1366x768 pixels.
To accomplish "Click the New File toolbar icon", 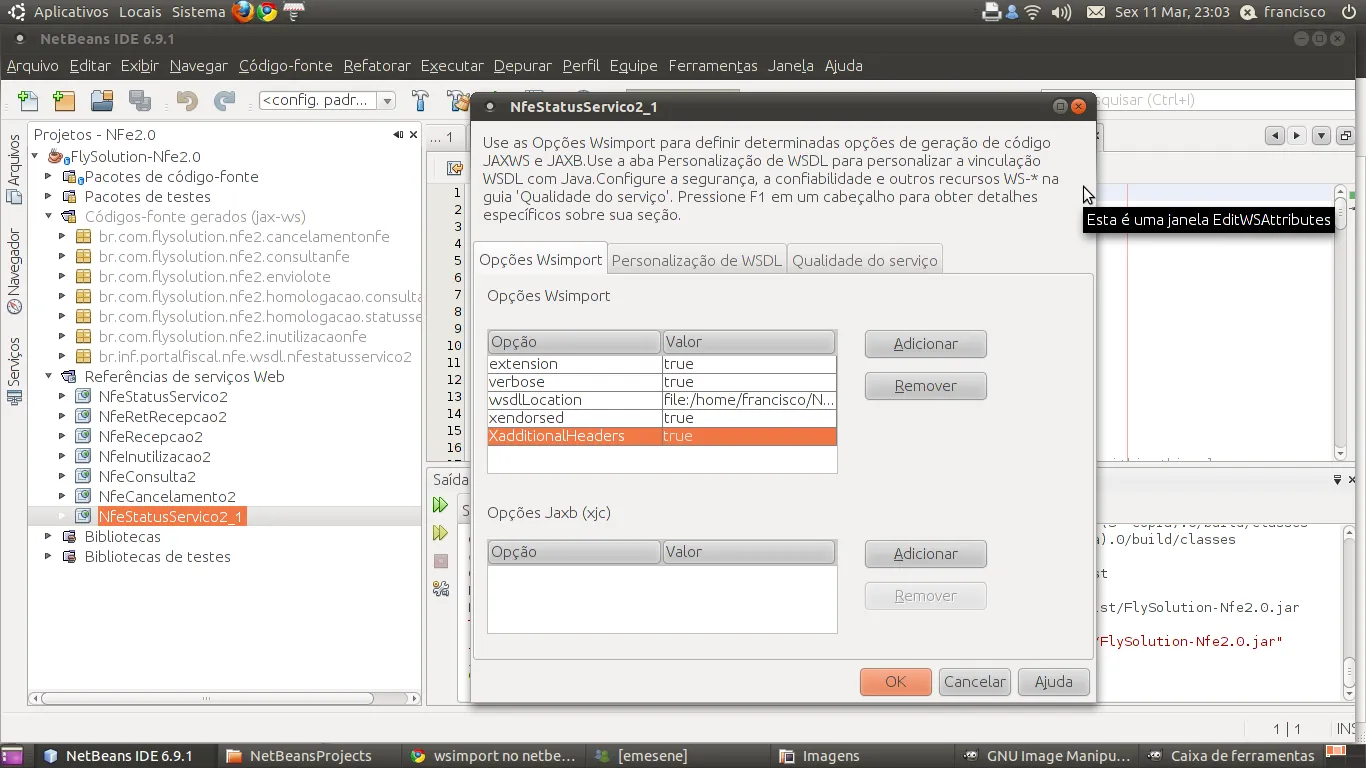I will click(x=28, y=100).
